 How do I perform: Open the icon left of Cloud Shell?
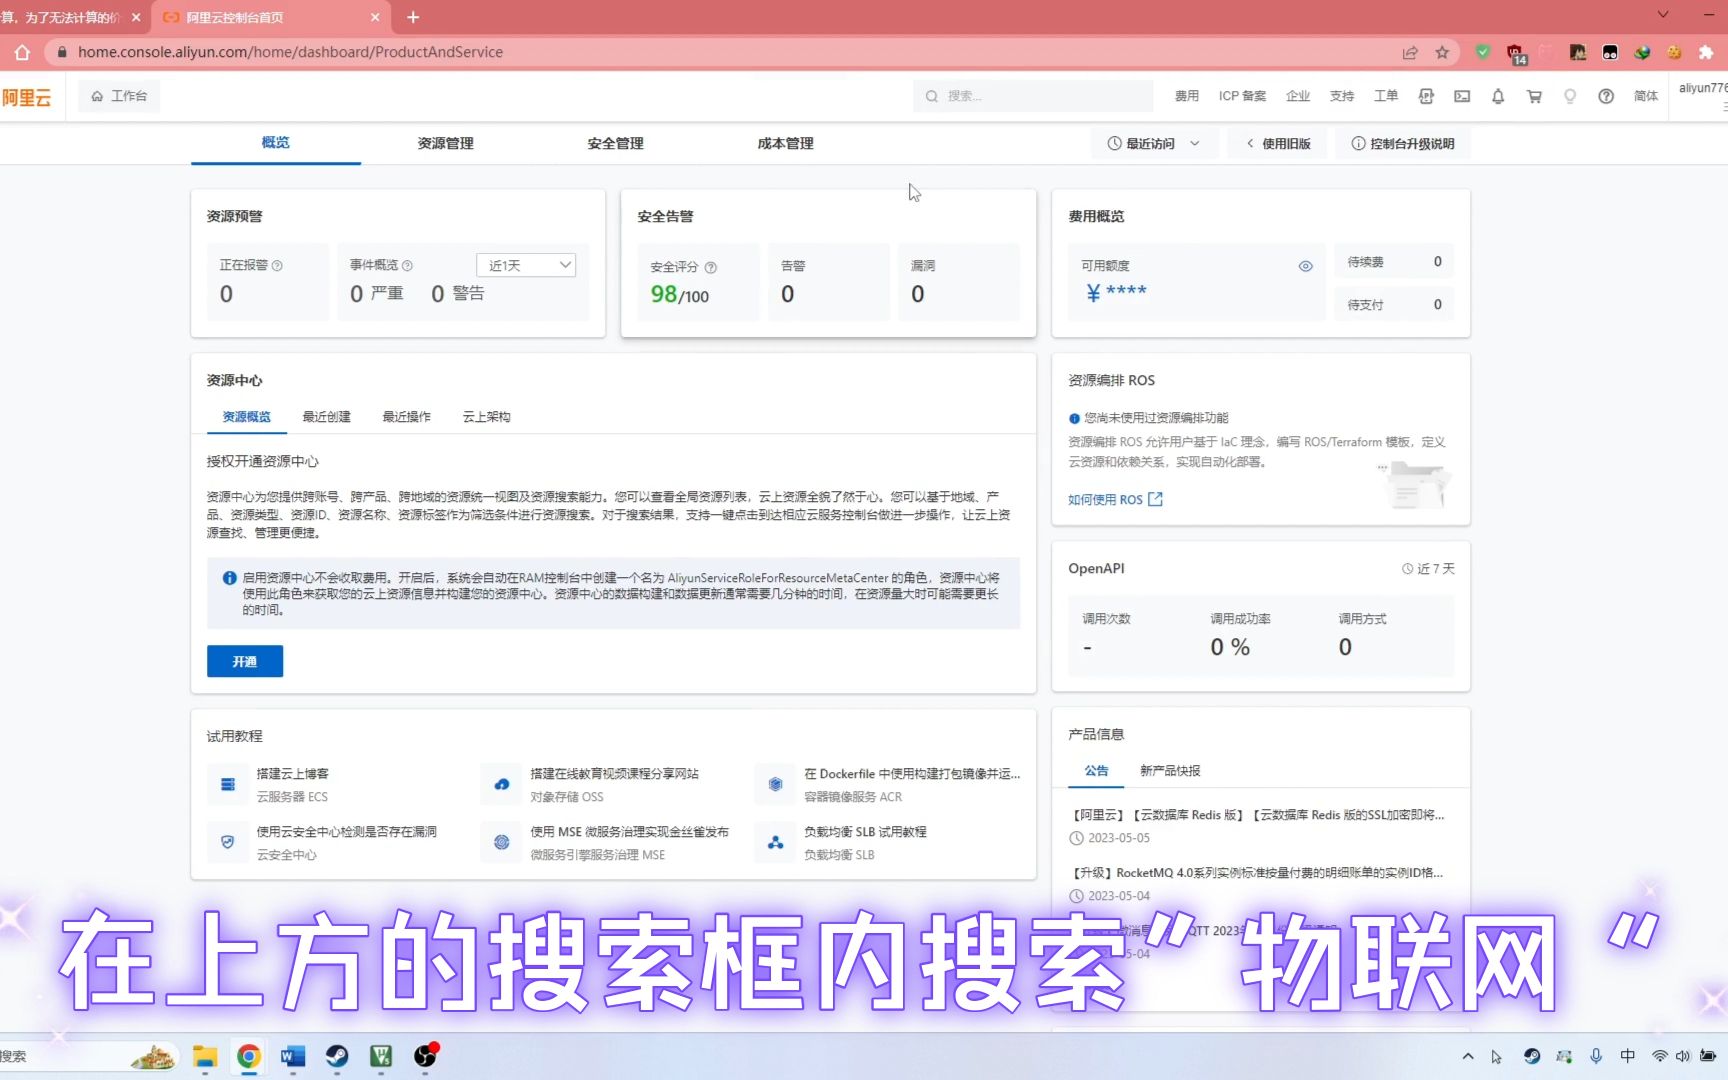[x=1426, y=96]
